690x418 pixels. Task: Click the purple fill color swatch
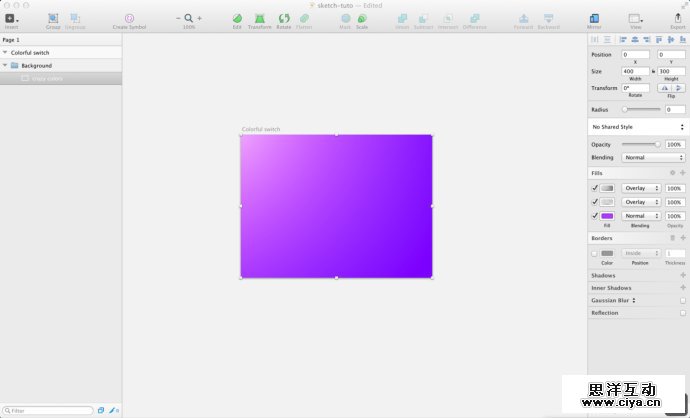[607, 216]
